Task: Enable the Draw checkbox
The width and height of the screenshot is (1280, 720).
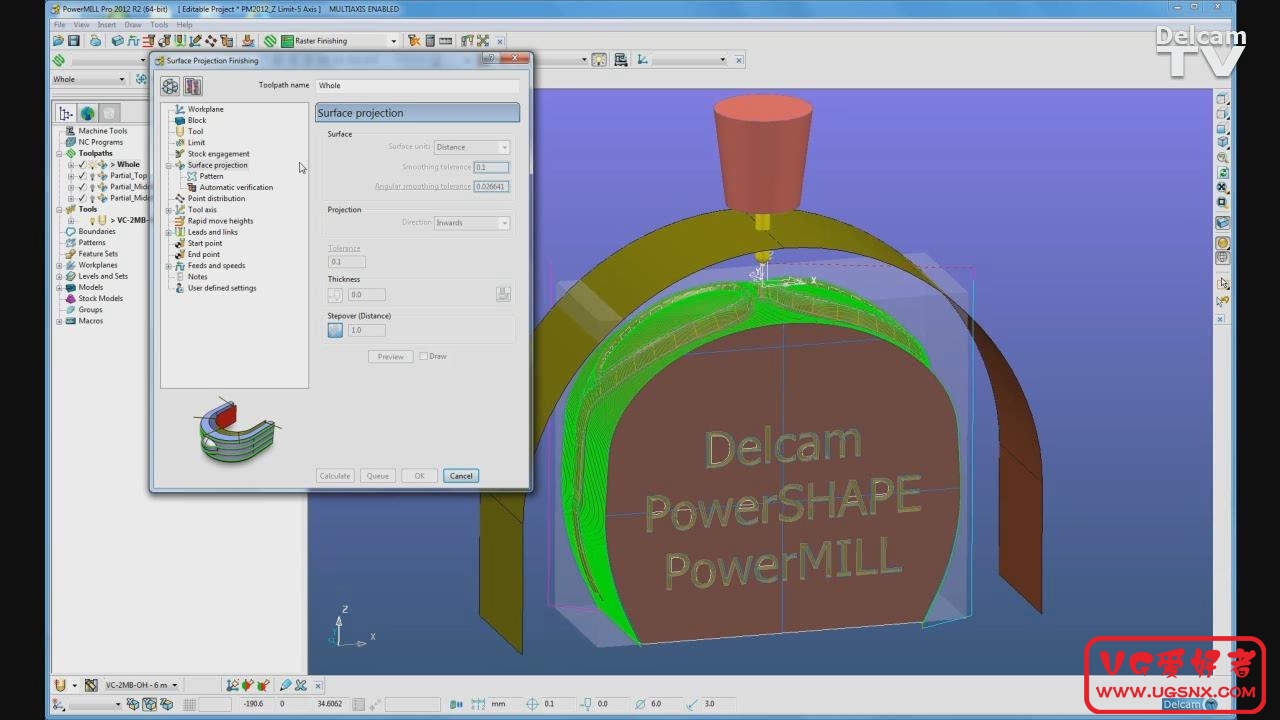Action: point(424,356)
